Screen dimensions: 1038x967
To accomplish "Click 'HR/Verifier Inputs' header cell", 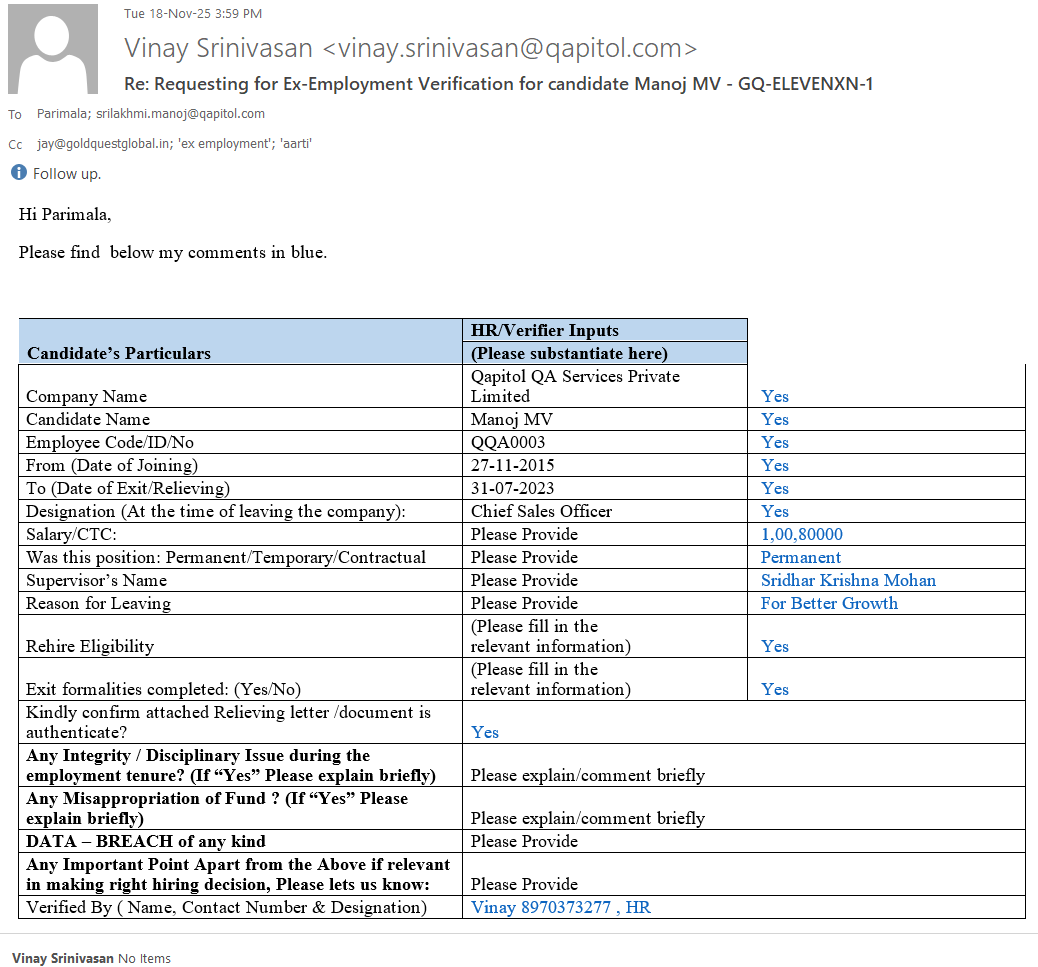I will point(605,330).
